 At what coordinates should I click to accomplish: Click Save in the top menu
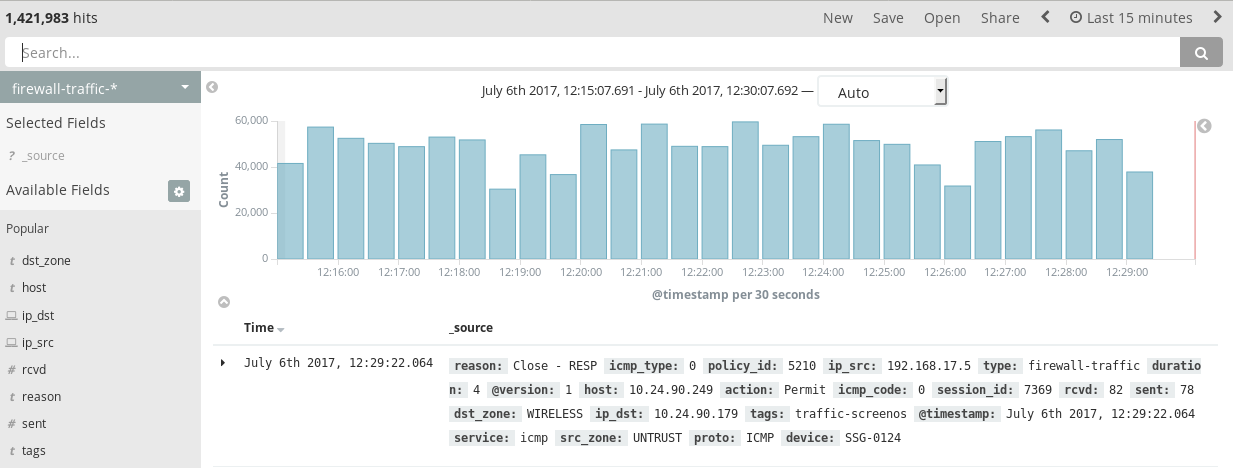888,18
